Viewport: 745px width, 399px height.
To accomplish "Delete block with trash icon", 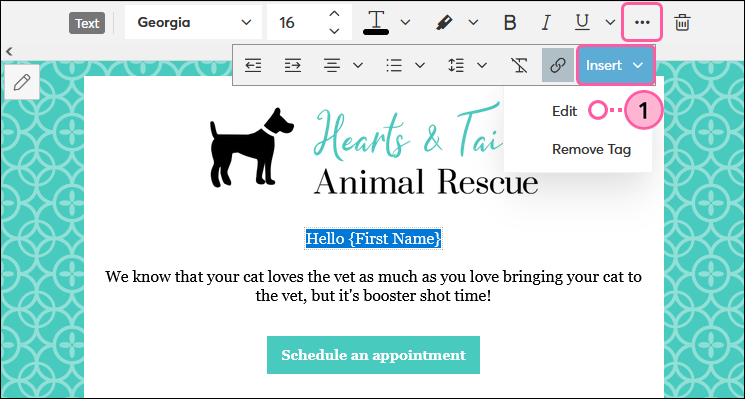I will 682,22.
